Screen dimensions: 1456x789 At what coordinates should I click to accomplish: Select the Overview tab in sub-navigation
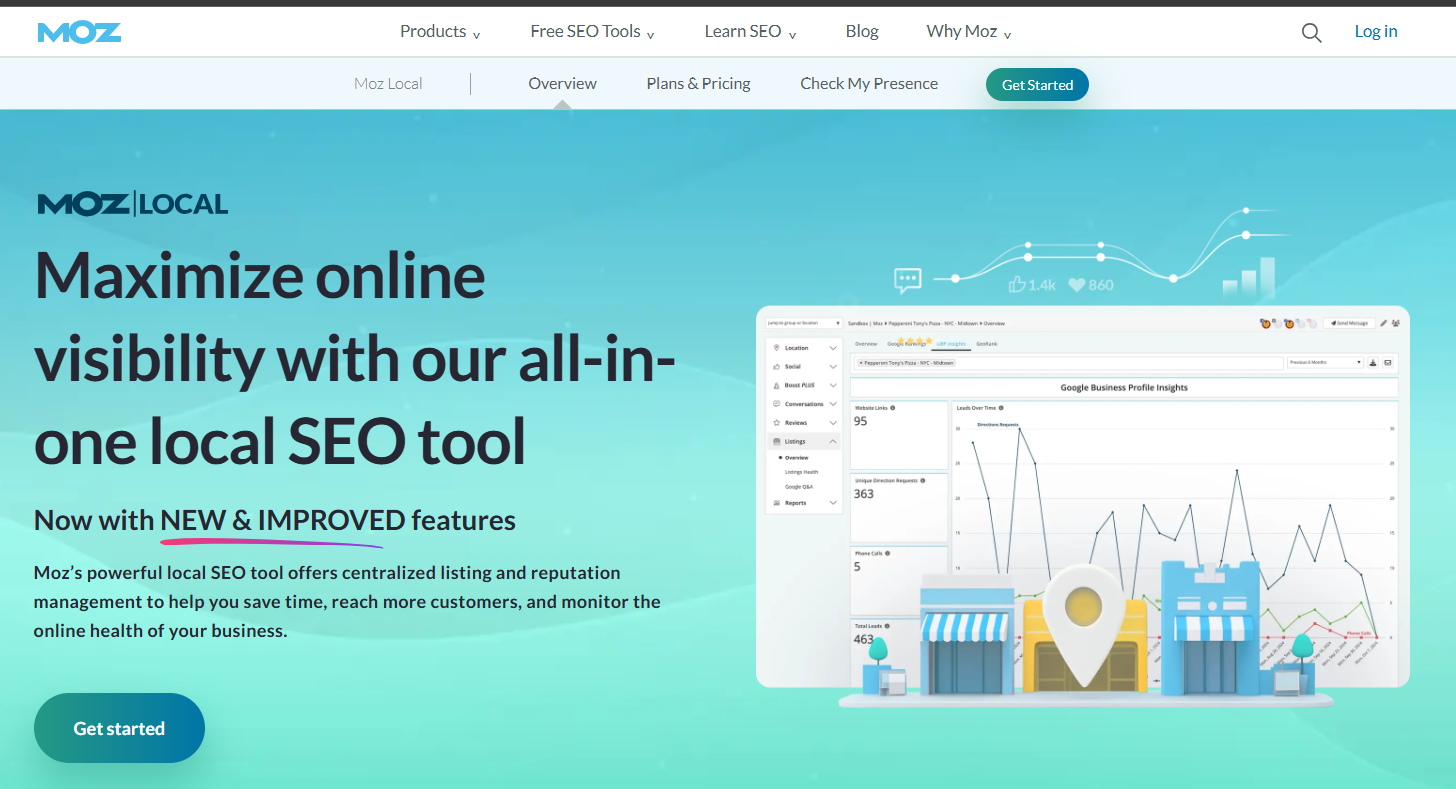click(562, 84)
